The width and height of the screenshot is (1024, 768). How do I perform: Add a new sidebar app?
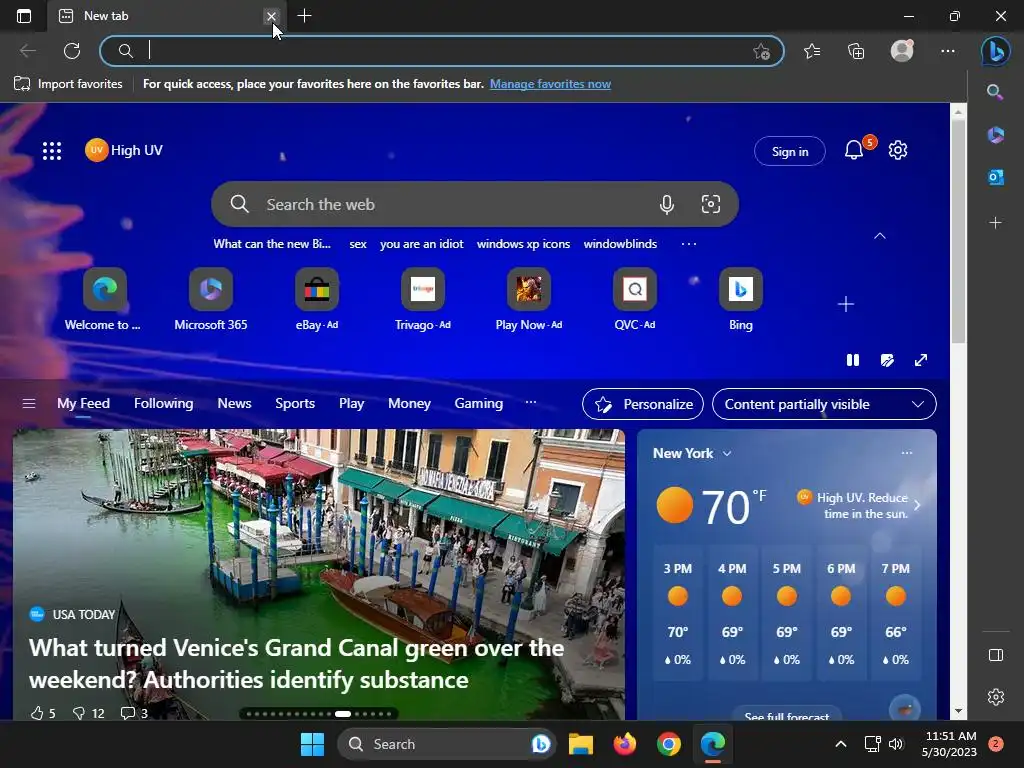[x=995, y=223]
